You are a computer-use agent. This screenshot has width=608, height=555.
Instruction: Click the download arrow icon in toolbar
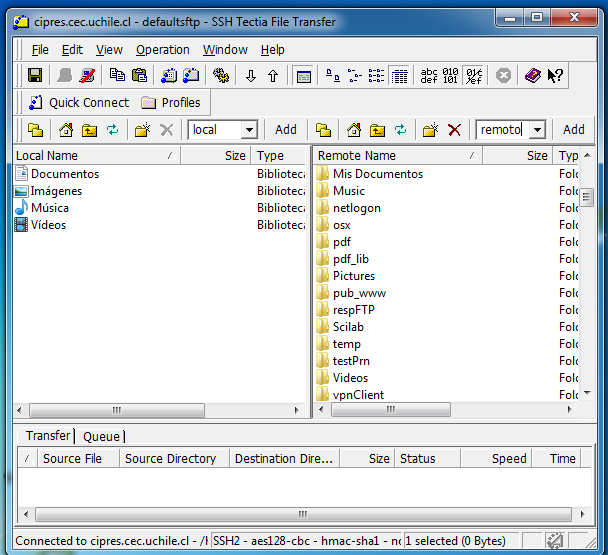click(251, 76)
